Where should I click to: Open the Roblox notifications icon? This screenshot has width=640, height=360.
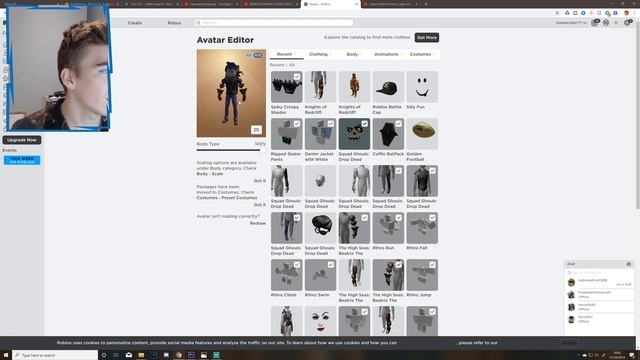pyautogui.click(x=628, y=23)
